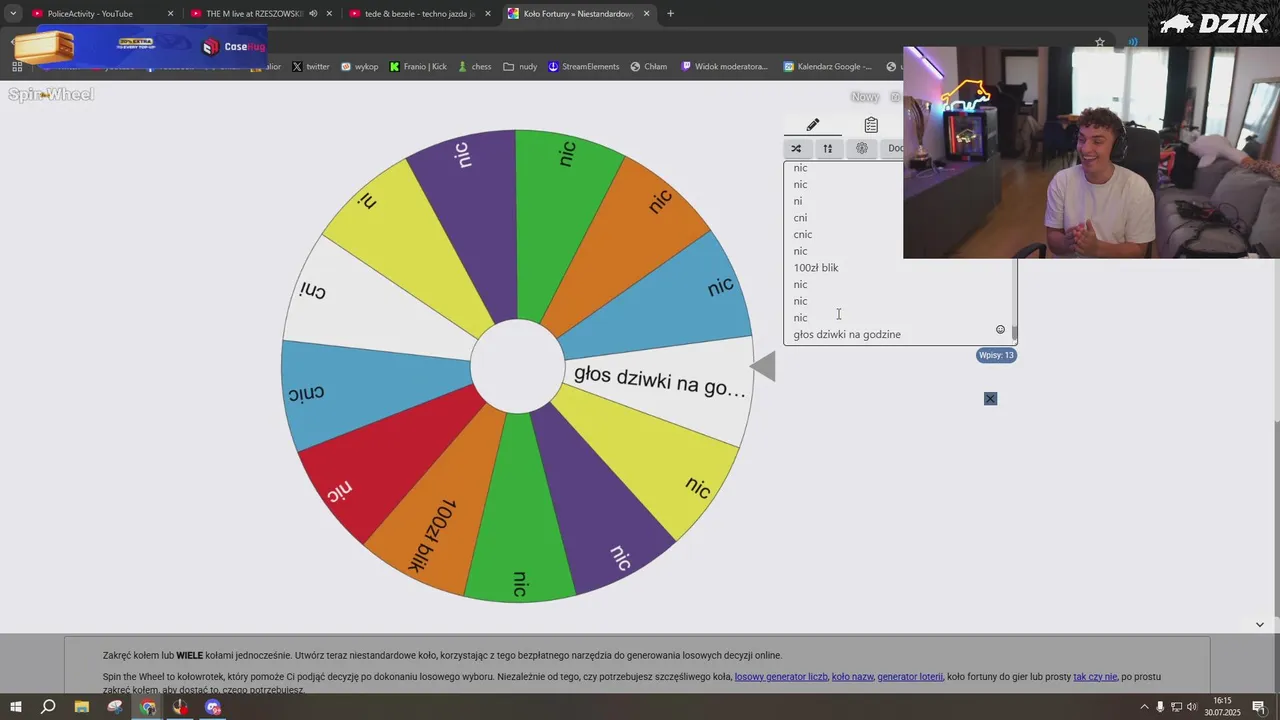Switch to 'tede & bezele - techno jazda' tab
Image resolution: width=1280 pixels, height=720 pixels.
pos(419,14)
